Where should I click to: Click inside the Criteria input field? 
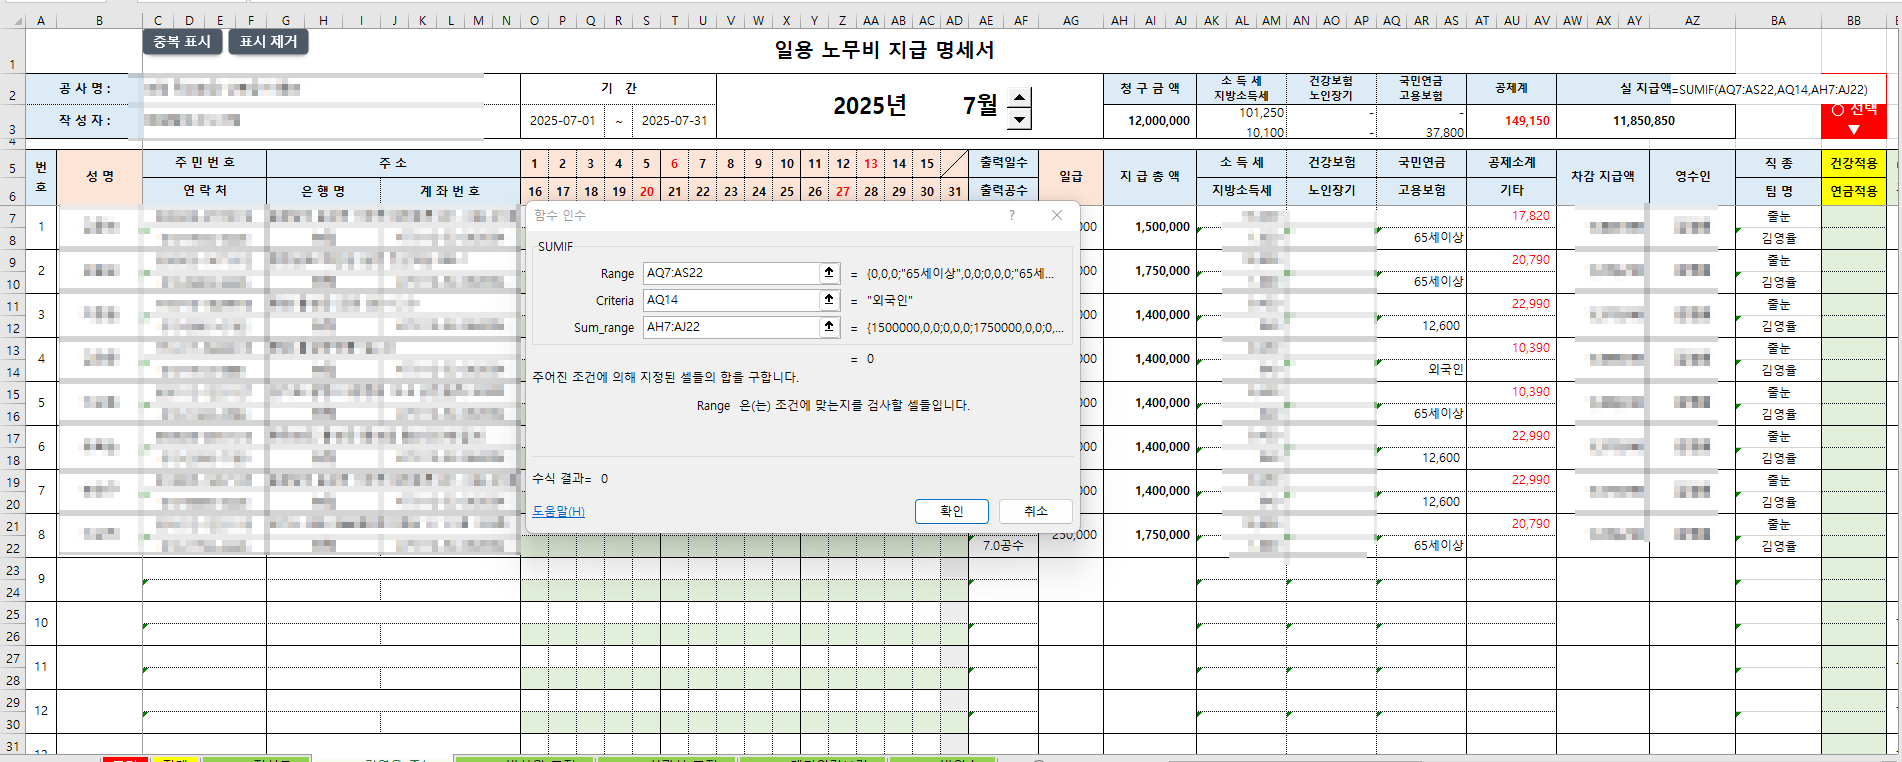(x=730, y=300)
